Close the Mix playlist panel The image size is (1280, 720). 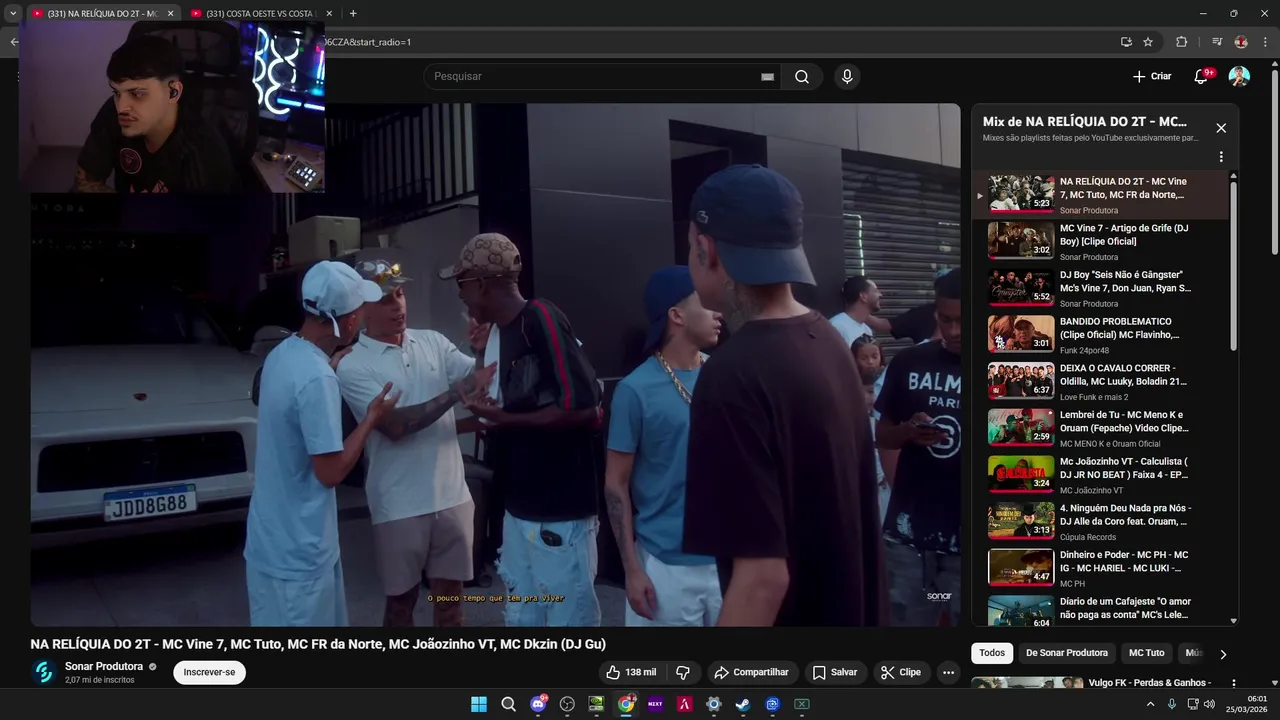pos(1221,128)
